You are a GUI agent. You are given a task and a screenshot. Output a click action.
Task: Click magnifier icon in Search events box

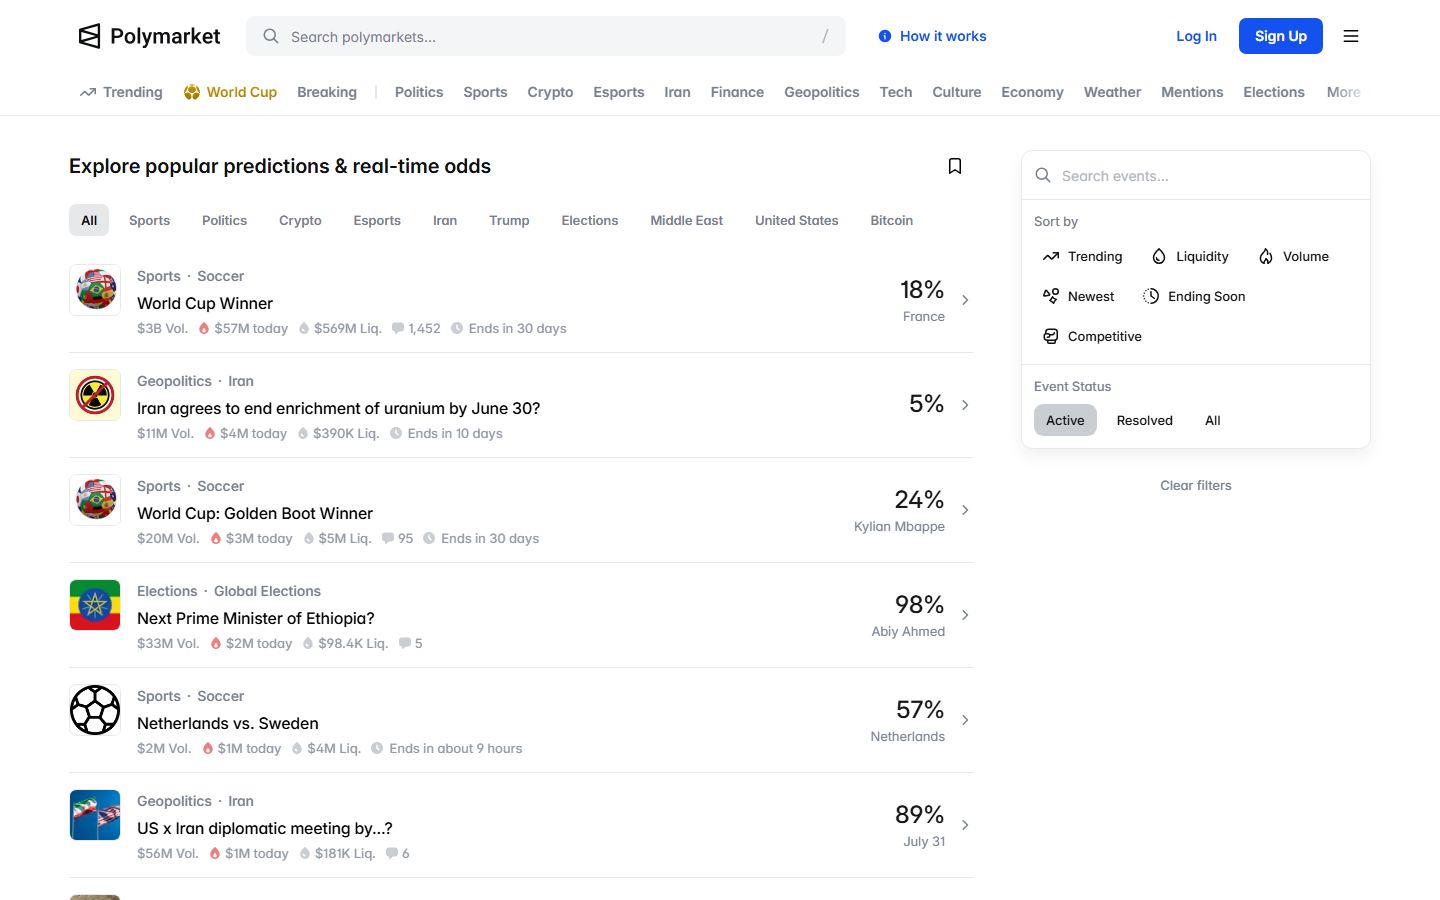(1043, 175)
